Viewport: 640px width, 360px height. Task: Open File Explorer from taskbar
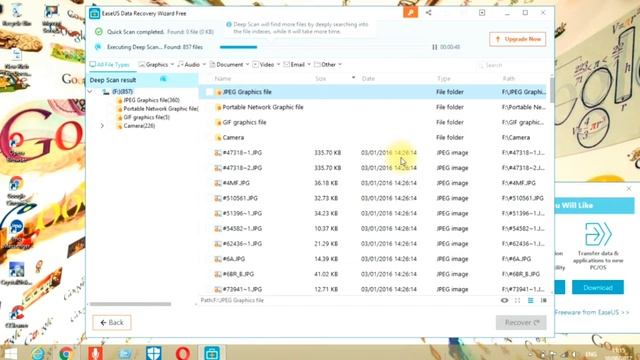click(125, 353)
